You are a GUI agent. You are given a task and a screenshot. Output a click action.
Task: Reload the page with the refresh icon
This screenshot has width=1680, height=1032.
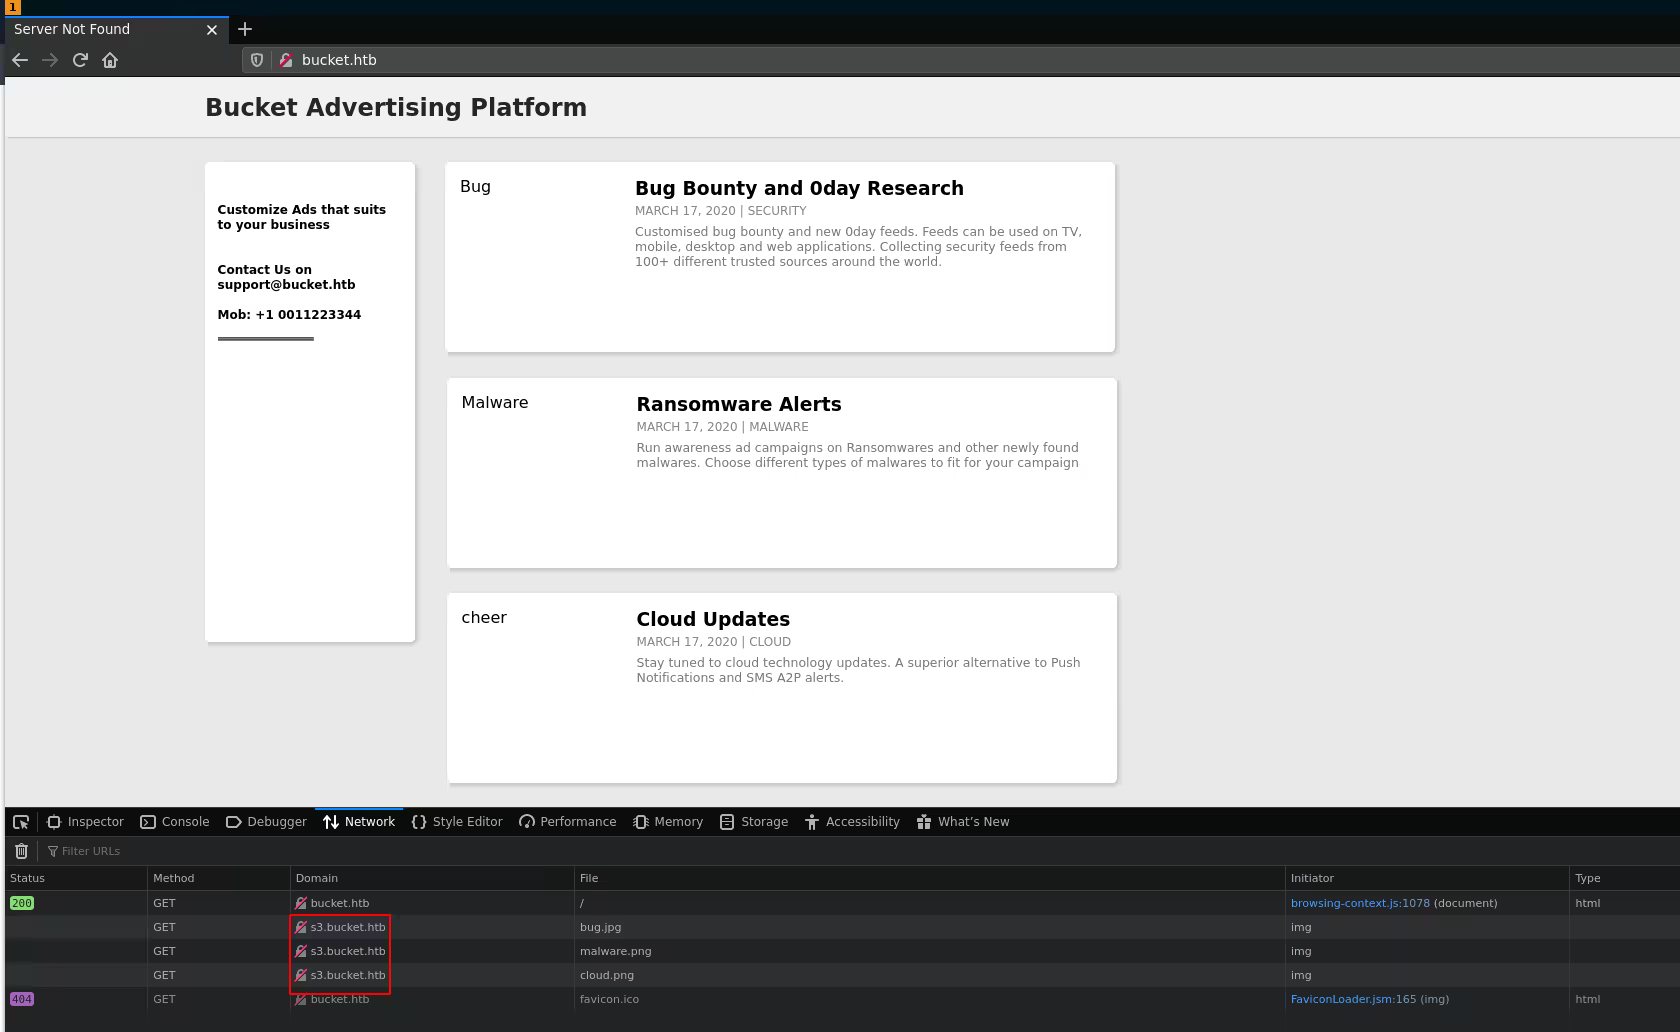(80, 60)
